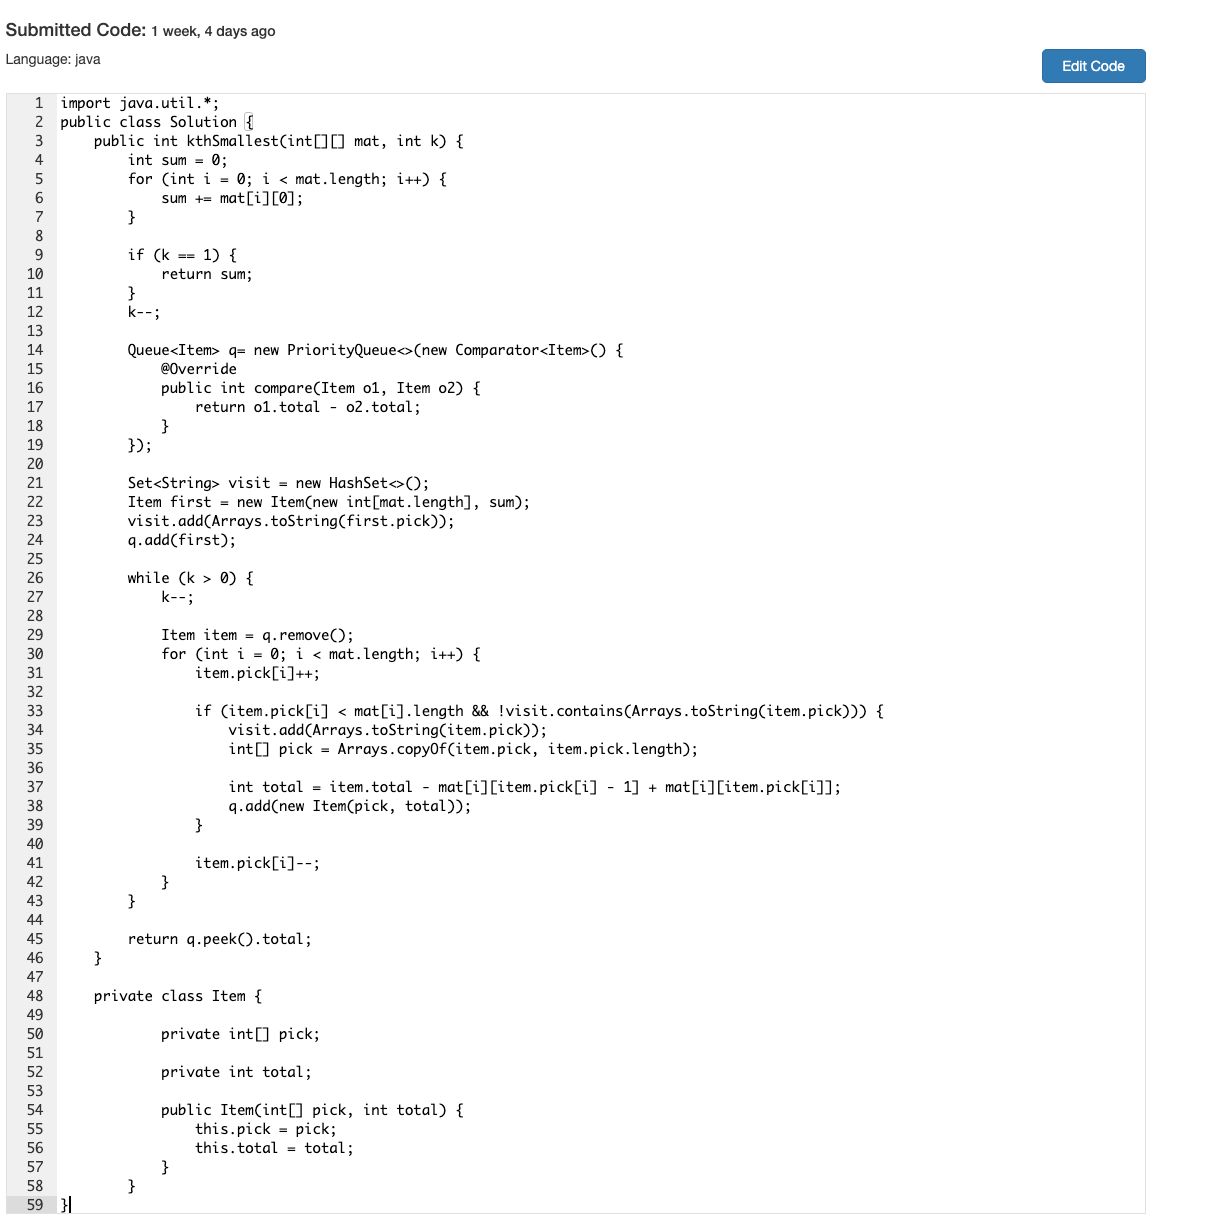
Task: Click the @Override annotation
Action: tap(198, 369)
